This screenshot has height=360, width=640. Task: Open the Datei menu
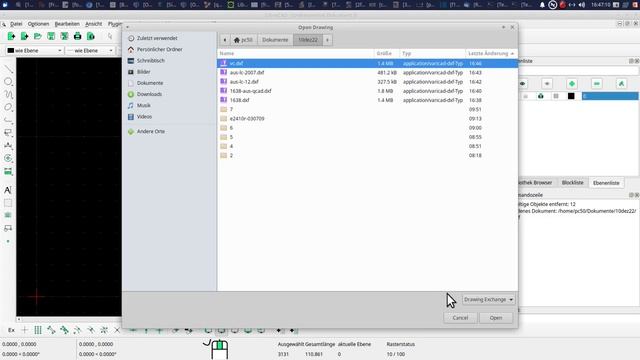click(x=16, y=24)
